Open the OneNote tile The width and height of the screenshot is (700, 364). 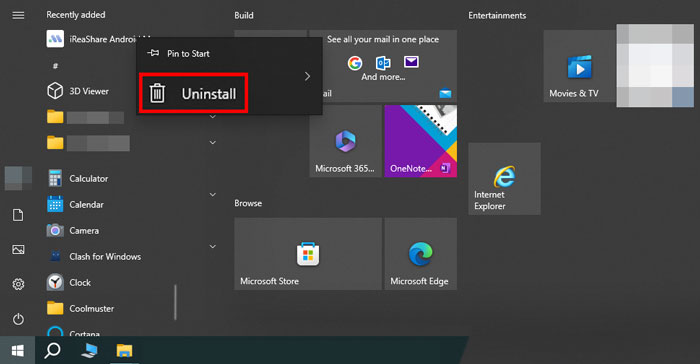coord(421,141)
